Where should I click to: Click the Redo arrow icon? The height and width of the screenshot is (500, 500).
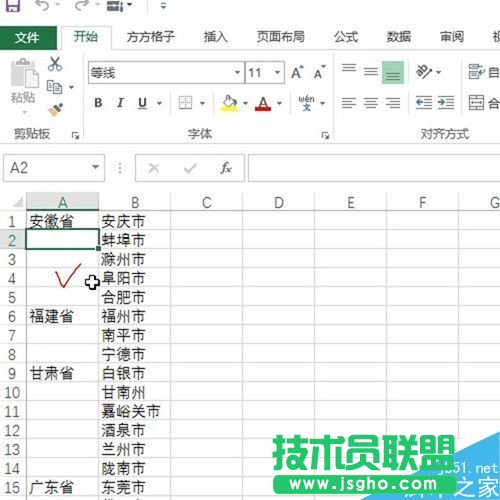coord(81,5)
